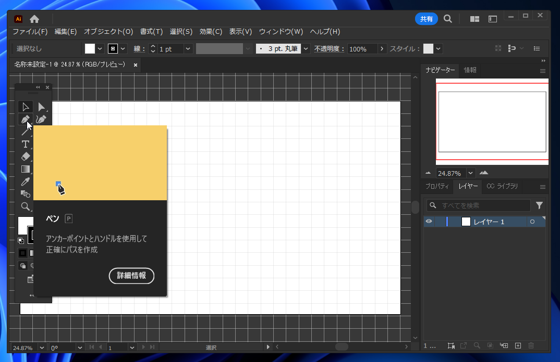This screenshot has height=362, width=560.
Task: Select the Zoom tool in toolbox
Action: [x=25, y=206]
